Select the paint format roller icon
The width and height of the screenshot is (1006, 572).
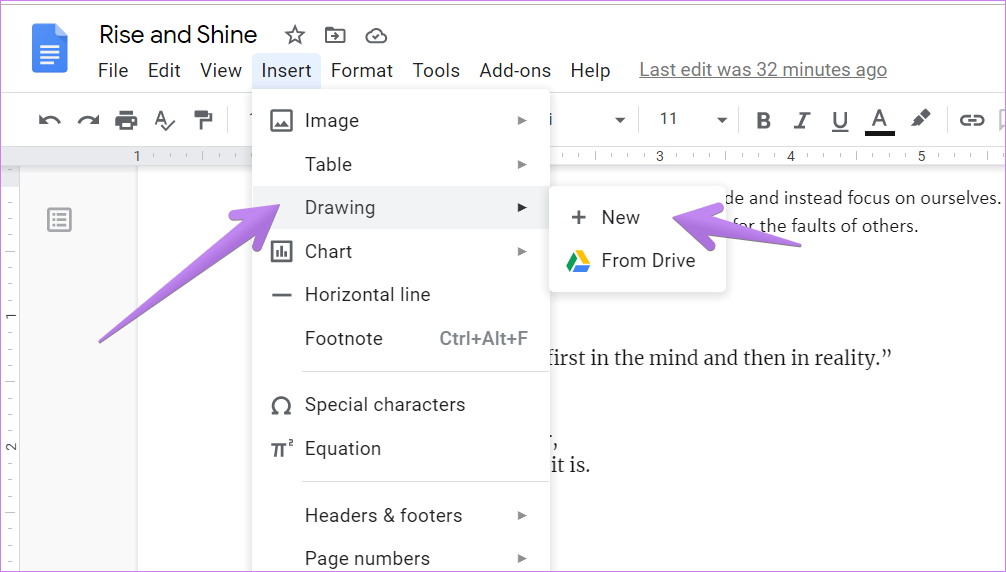pos(203,121)
